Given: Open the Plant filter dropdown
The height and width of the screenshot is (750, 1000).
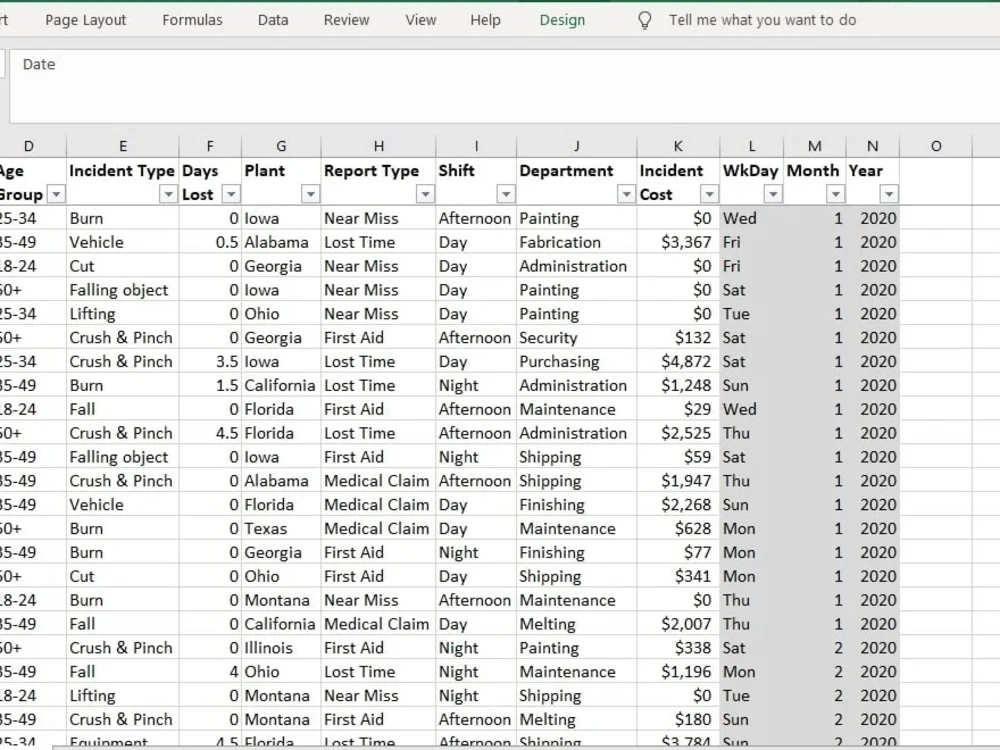Looking at the screenshot, I should pos(310,194).
